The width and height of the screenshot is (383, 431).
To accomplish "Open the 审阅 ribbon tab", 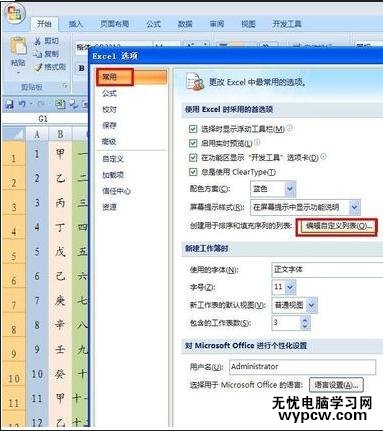I will [217, 24].
